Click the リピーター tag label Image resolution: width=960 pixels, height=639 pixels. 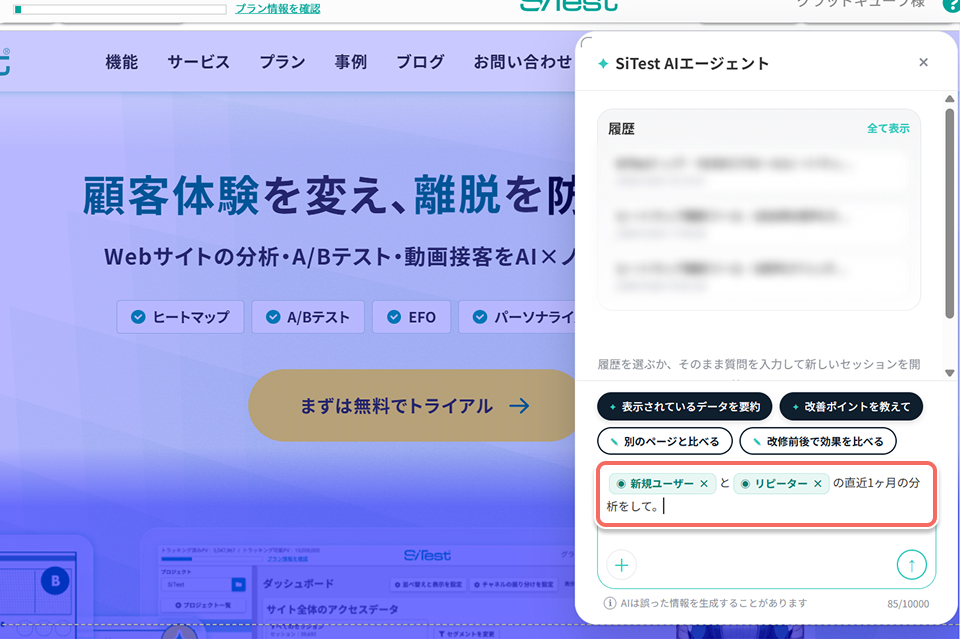coord(781,484)
